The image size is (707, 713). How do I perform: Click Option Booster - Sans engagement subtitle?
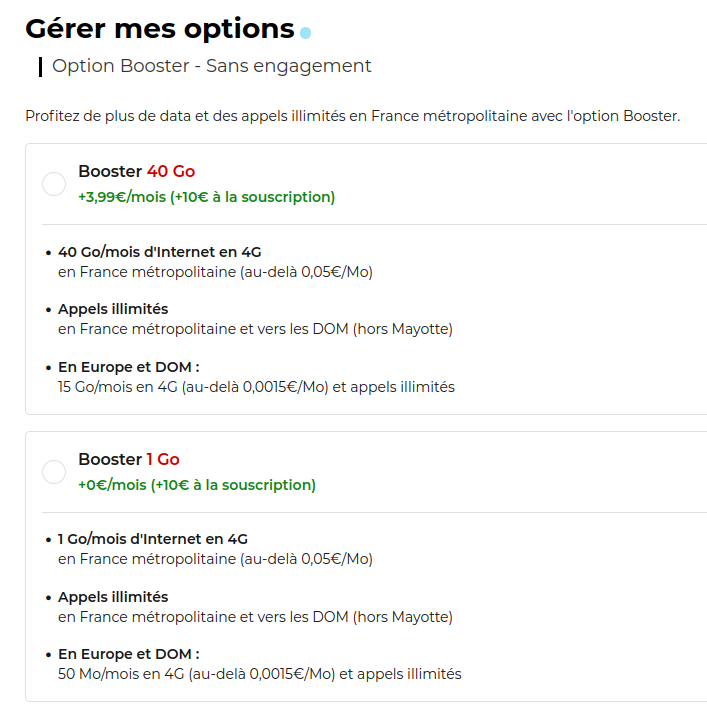tap(212, 66)
